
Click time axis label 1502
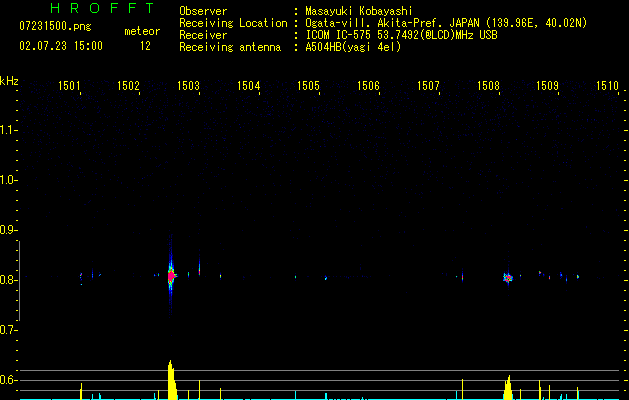[x=128, y=85]
